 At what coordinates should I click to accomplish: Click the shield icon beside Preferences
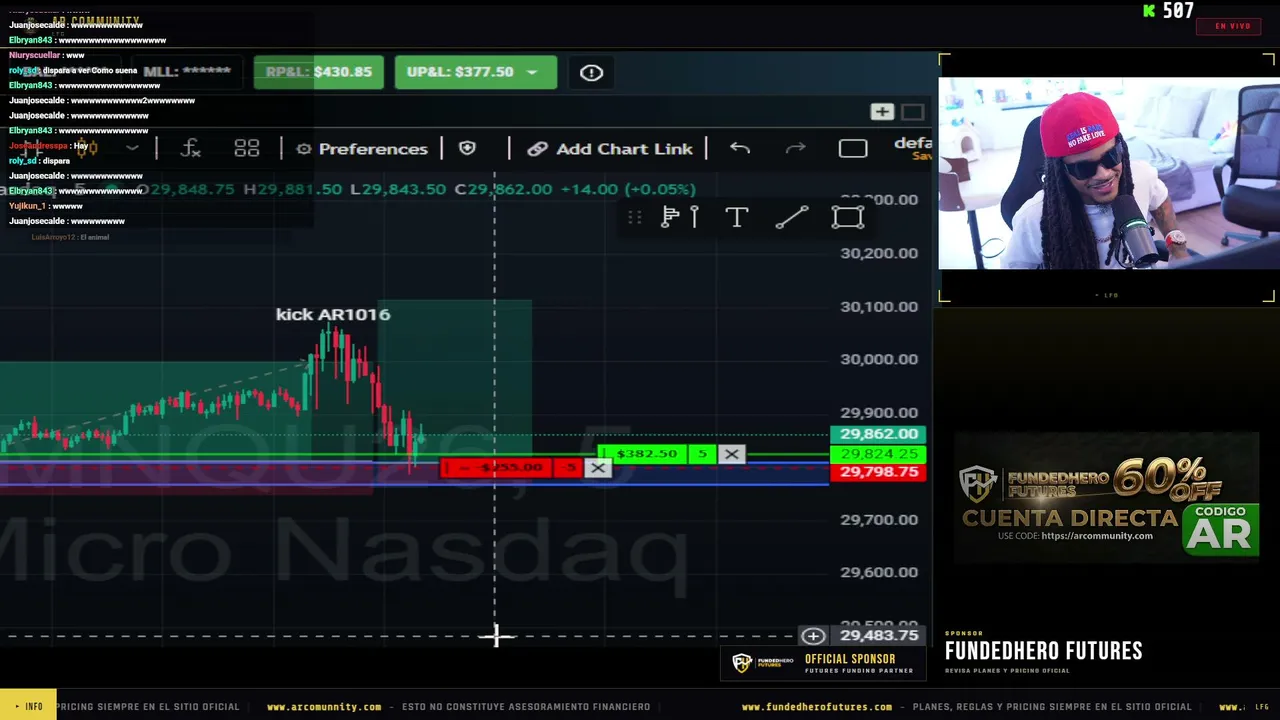click(467, 148)
